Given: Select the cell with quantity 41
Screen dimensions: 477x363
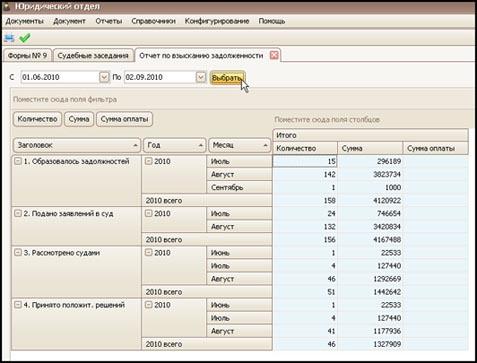Looking at the screenshot, I should click(305, 331).
